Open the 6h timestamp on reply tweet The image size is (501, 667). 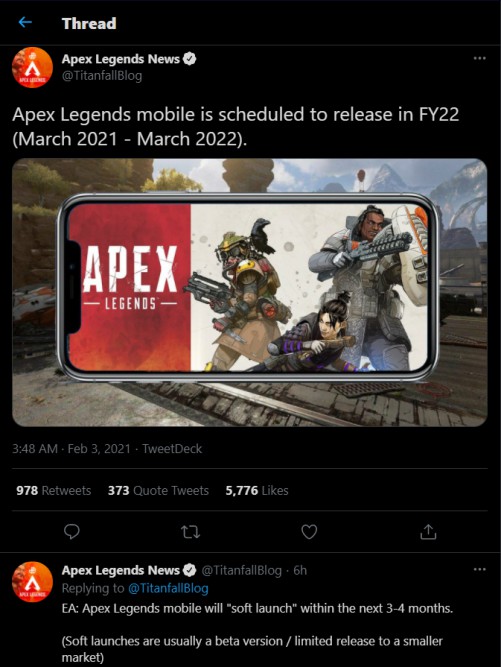pos(300,570)
